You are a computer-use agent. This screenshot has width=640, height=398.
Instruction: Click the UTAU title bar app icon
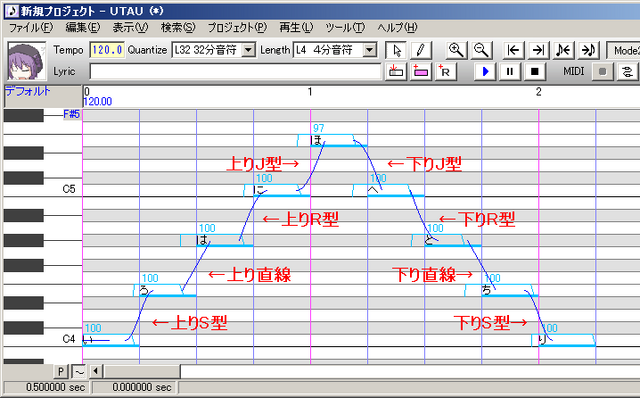[13, 11]
